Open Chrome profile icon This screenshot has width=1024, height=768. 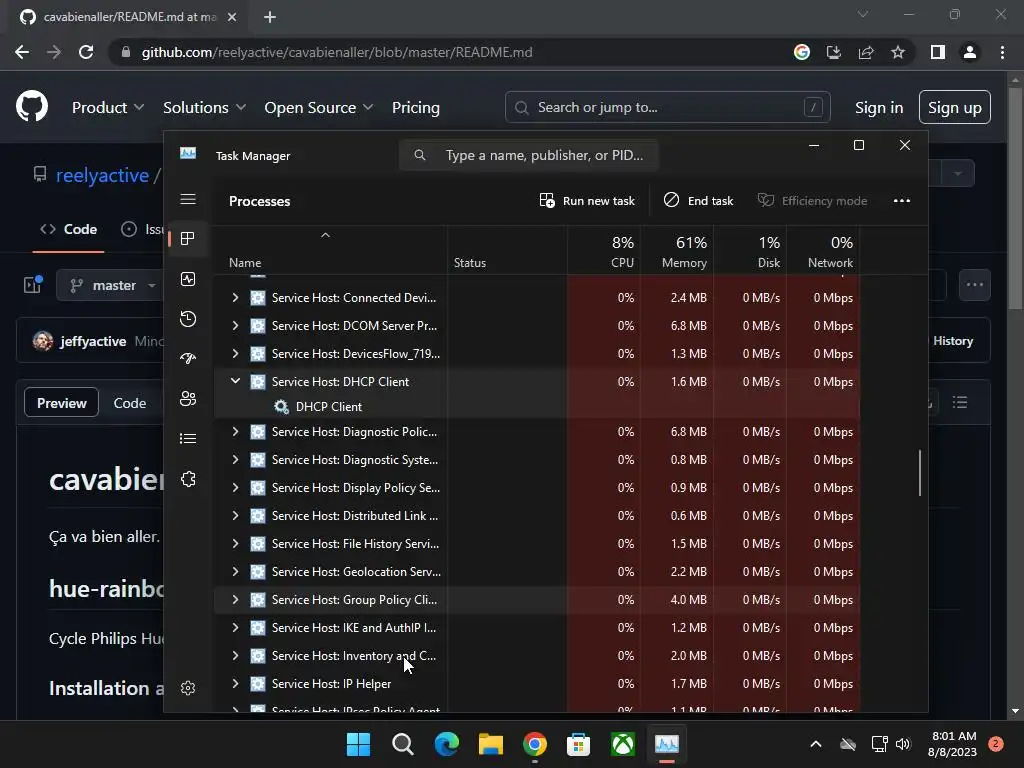[970, 52]
